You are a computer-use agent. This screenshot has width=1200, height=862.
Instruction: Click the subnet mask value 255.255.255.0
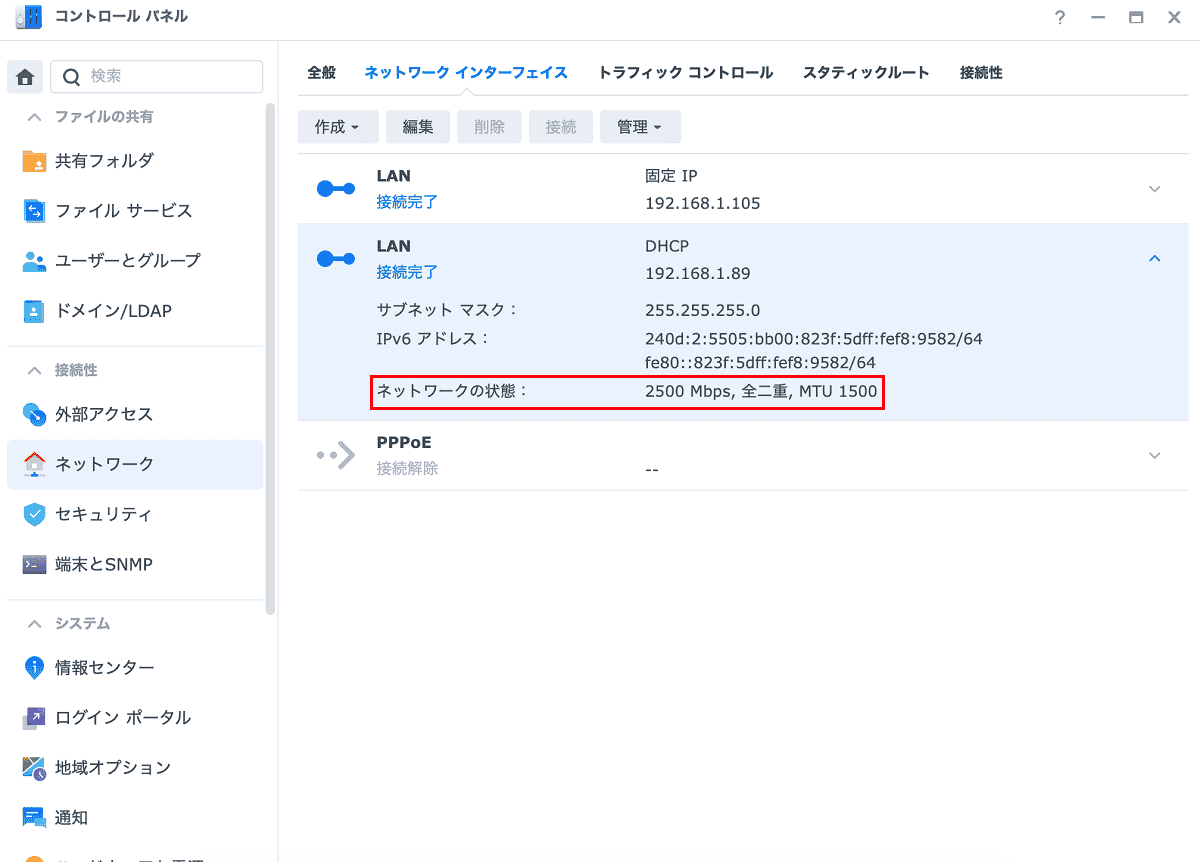tap(703, 310)
